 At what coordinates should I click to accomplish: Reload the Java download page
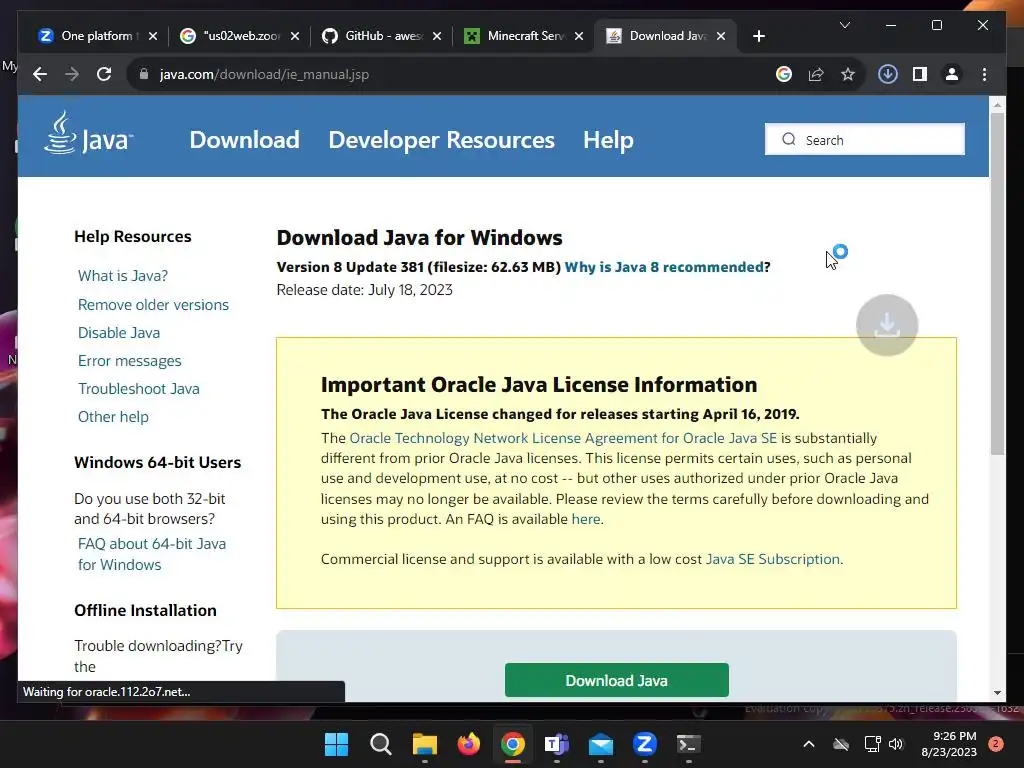tap(104, 74)
